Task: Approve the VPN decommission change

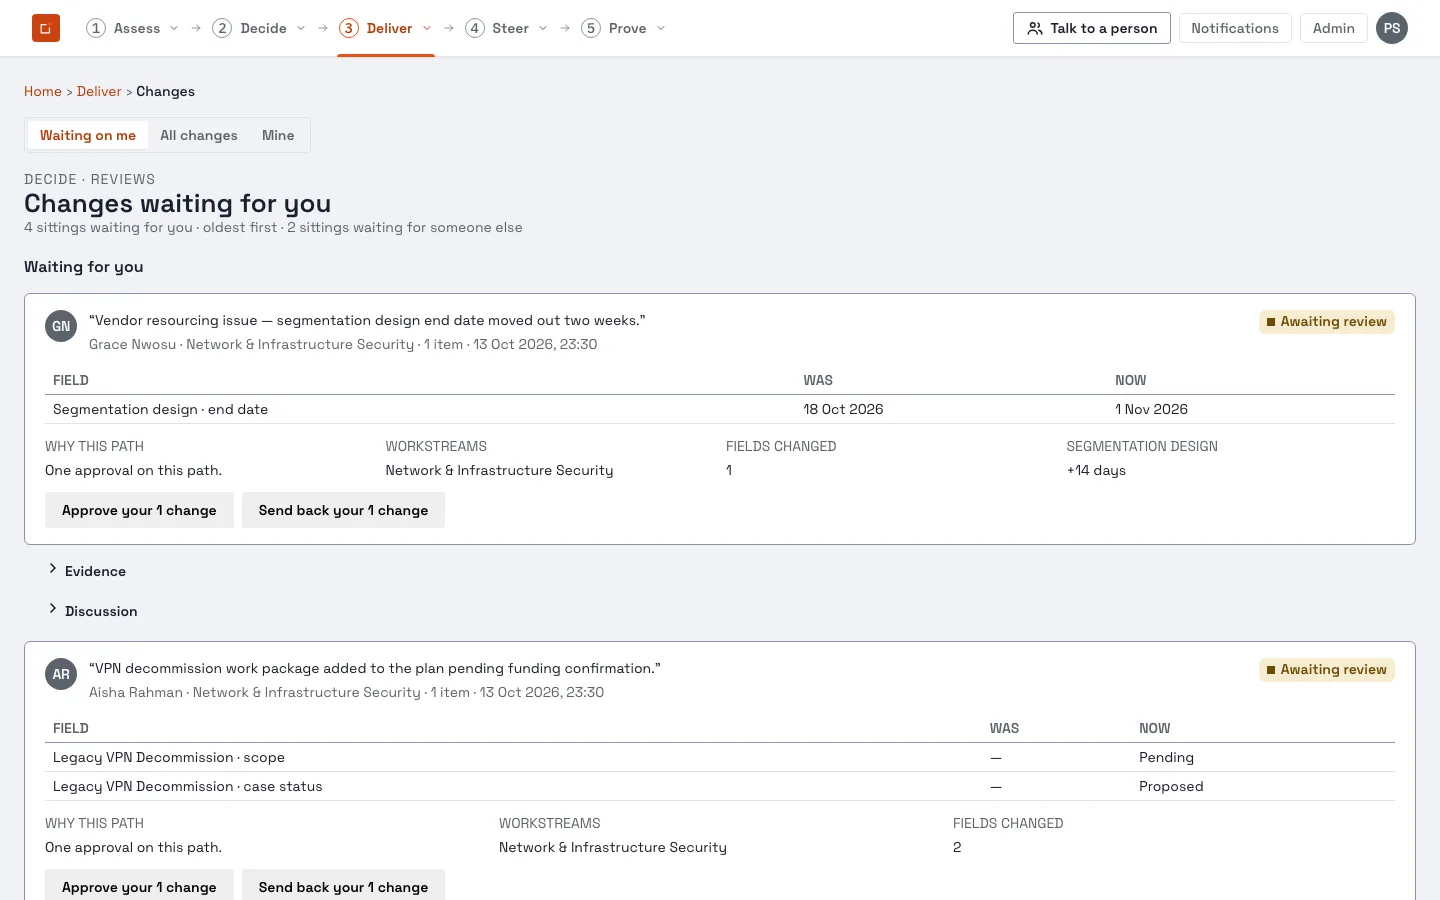Action: click(x=139, y=885)
